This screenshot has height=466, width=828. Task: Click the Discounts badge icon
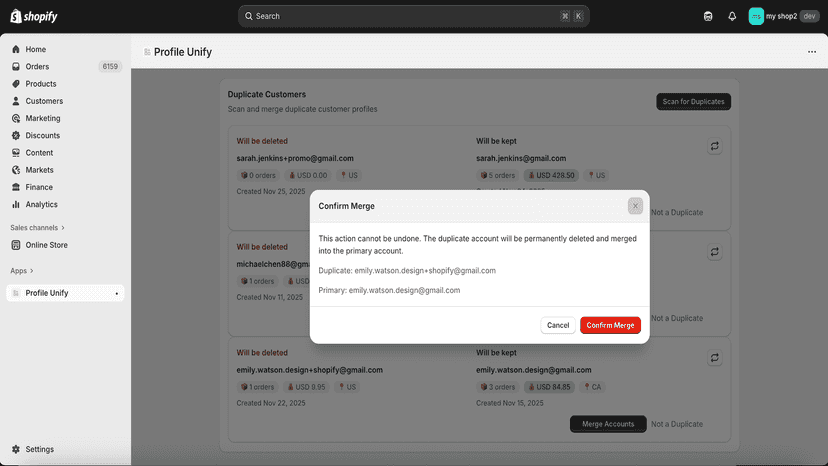pyautogui.click(x=16, y=135)
